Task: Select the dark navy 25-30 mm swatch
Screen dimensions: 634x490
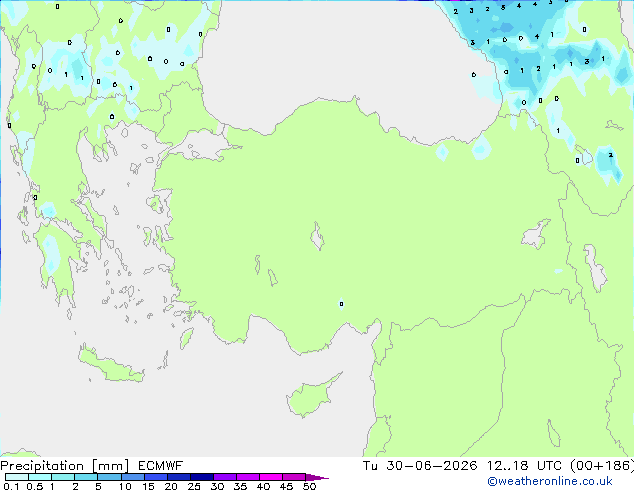Action: [201, 477]
